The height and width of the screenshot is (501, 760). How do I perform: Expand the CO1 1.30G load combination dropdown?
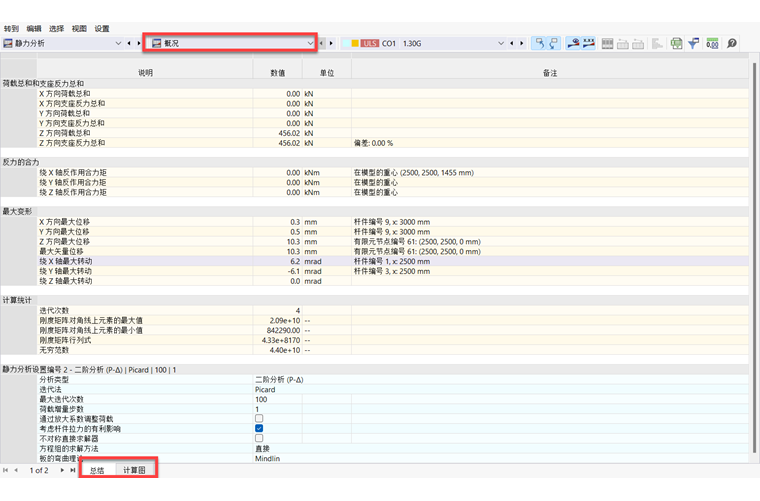pyautogui.click(x=501, y=43)
